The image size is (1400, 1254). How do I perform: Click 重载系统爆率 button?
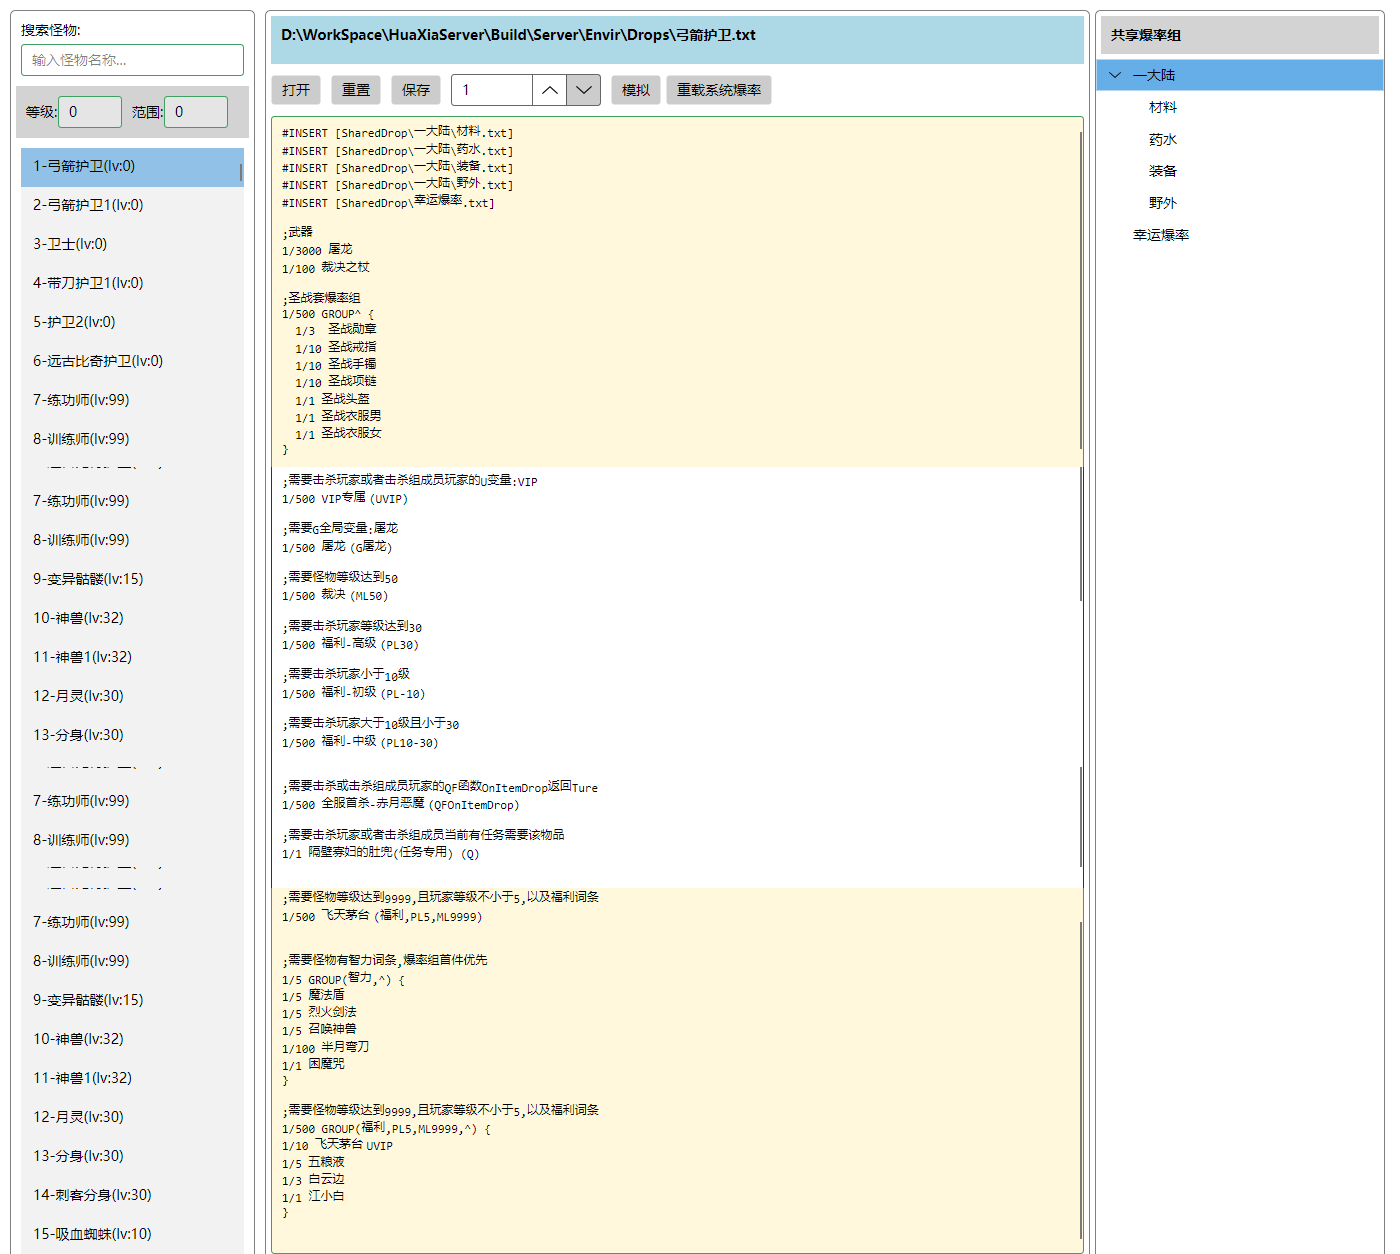[719, 90]
